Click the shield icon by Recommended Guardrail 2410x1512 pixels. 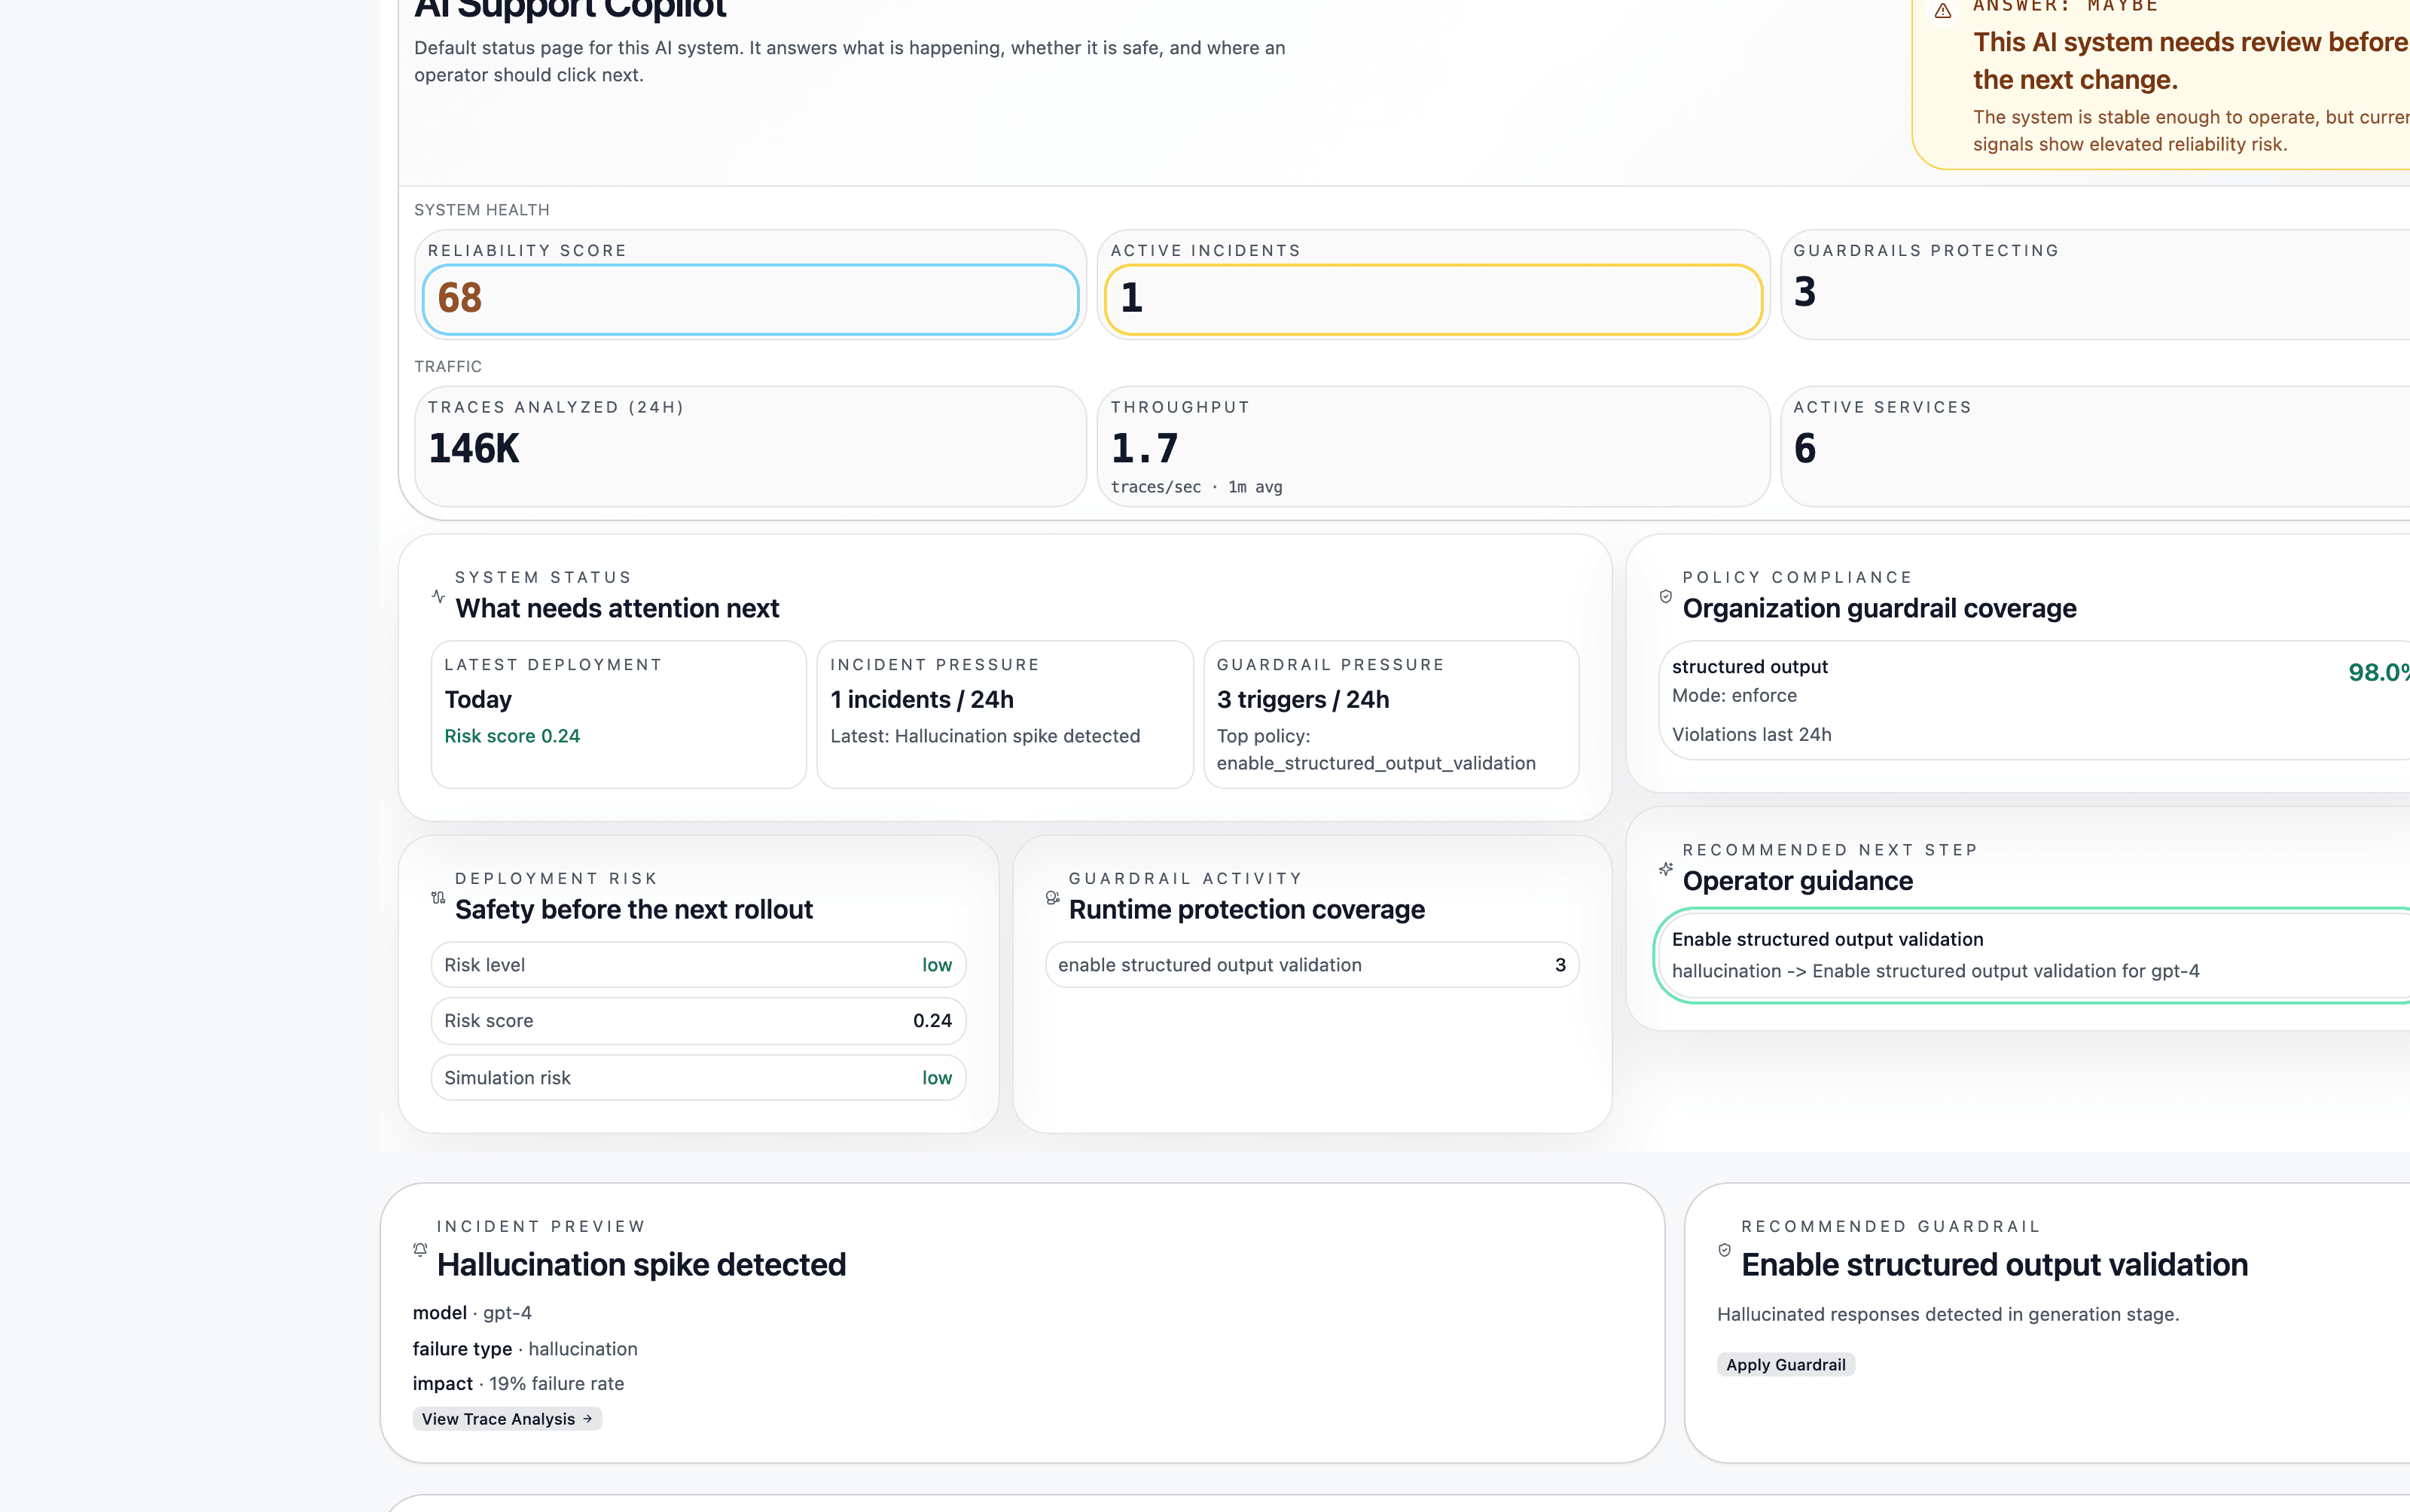[1724, 1249]
